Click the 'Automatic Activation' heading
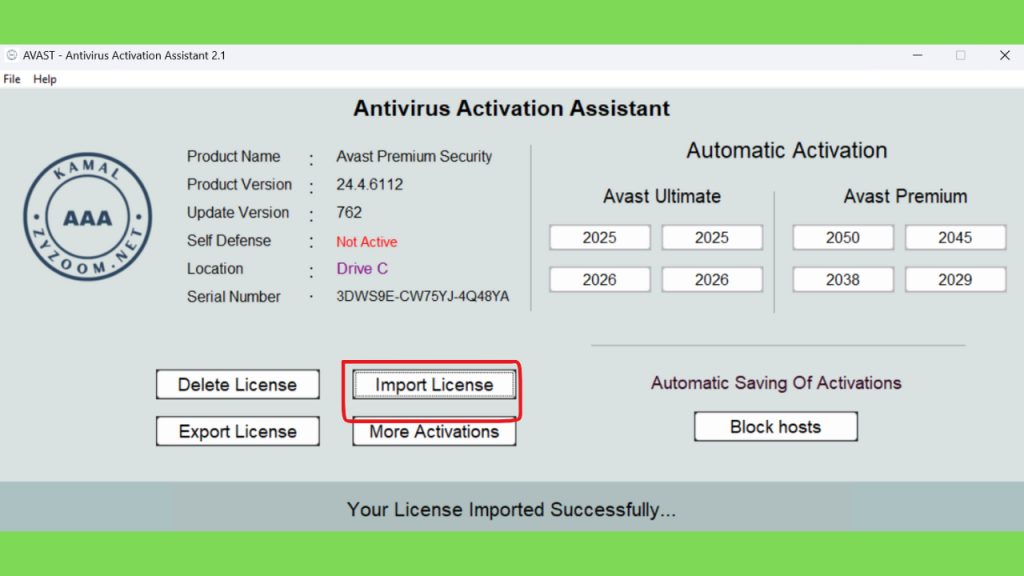The width and height of the screenshot is (1024, 576). [786, 150]
